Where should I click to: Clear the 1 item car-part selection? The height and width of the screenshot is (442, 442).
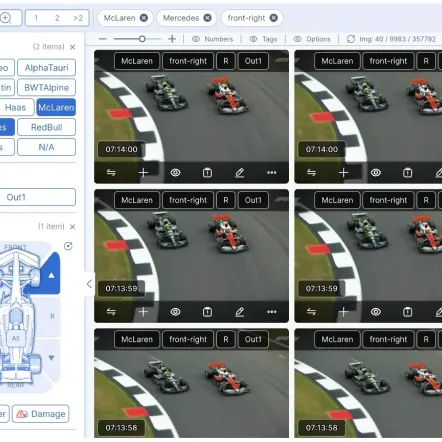coord(73,227)
